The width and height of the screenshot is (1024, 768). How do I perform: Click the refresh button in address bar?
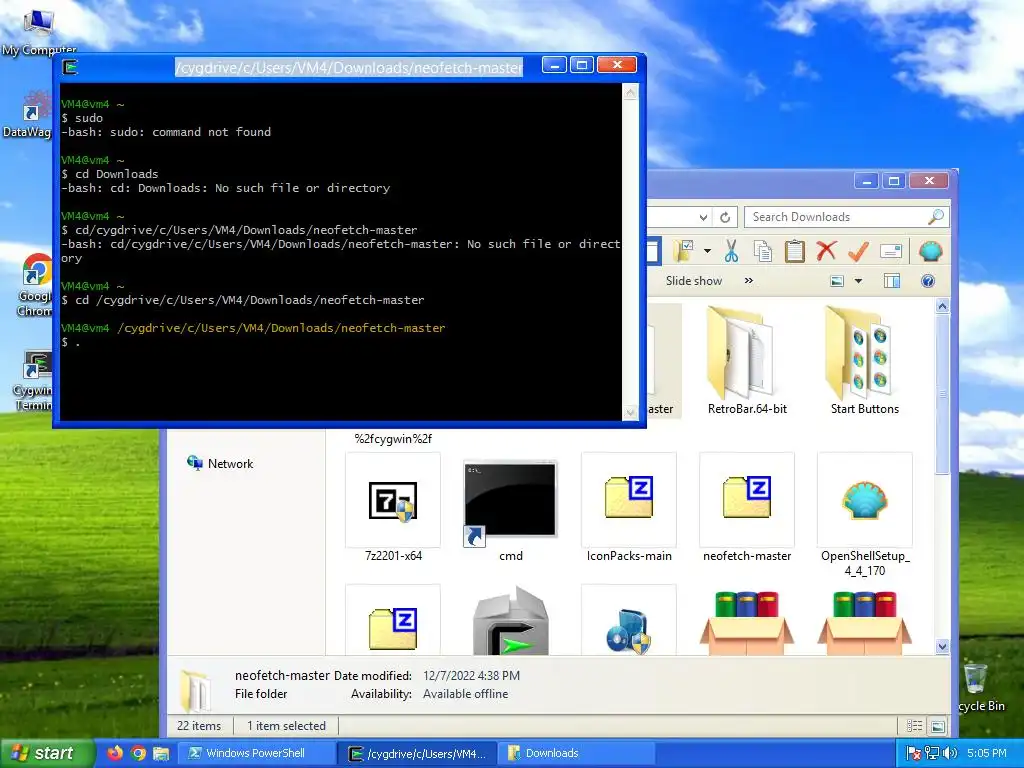[725, 217]
